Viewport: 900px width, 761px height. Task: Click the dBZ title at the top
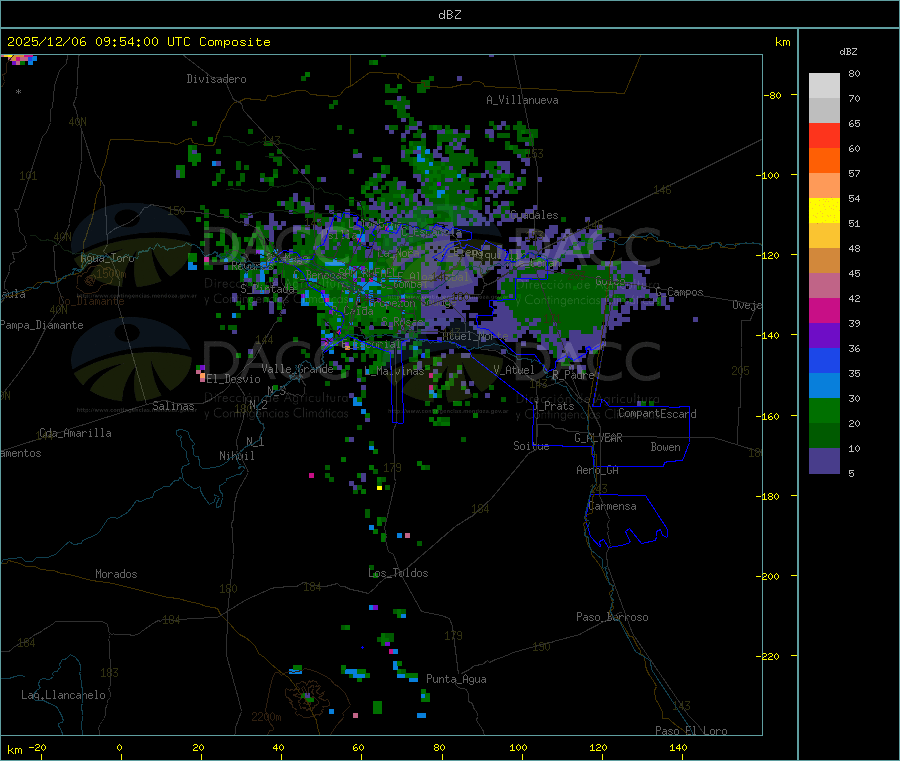click(x=449, y=15)
